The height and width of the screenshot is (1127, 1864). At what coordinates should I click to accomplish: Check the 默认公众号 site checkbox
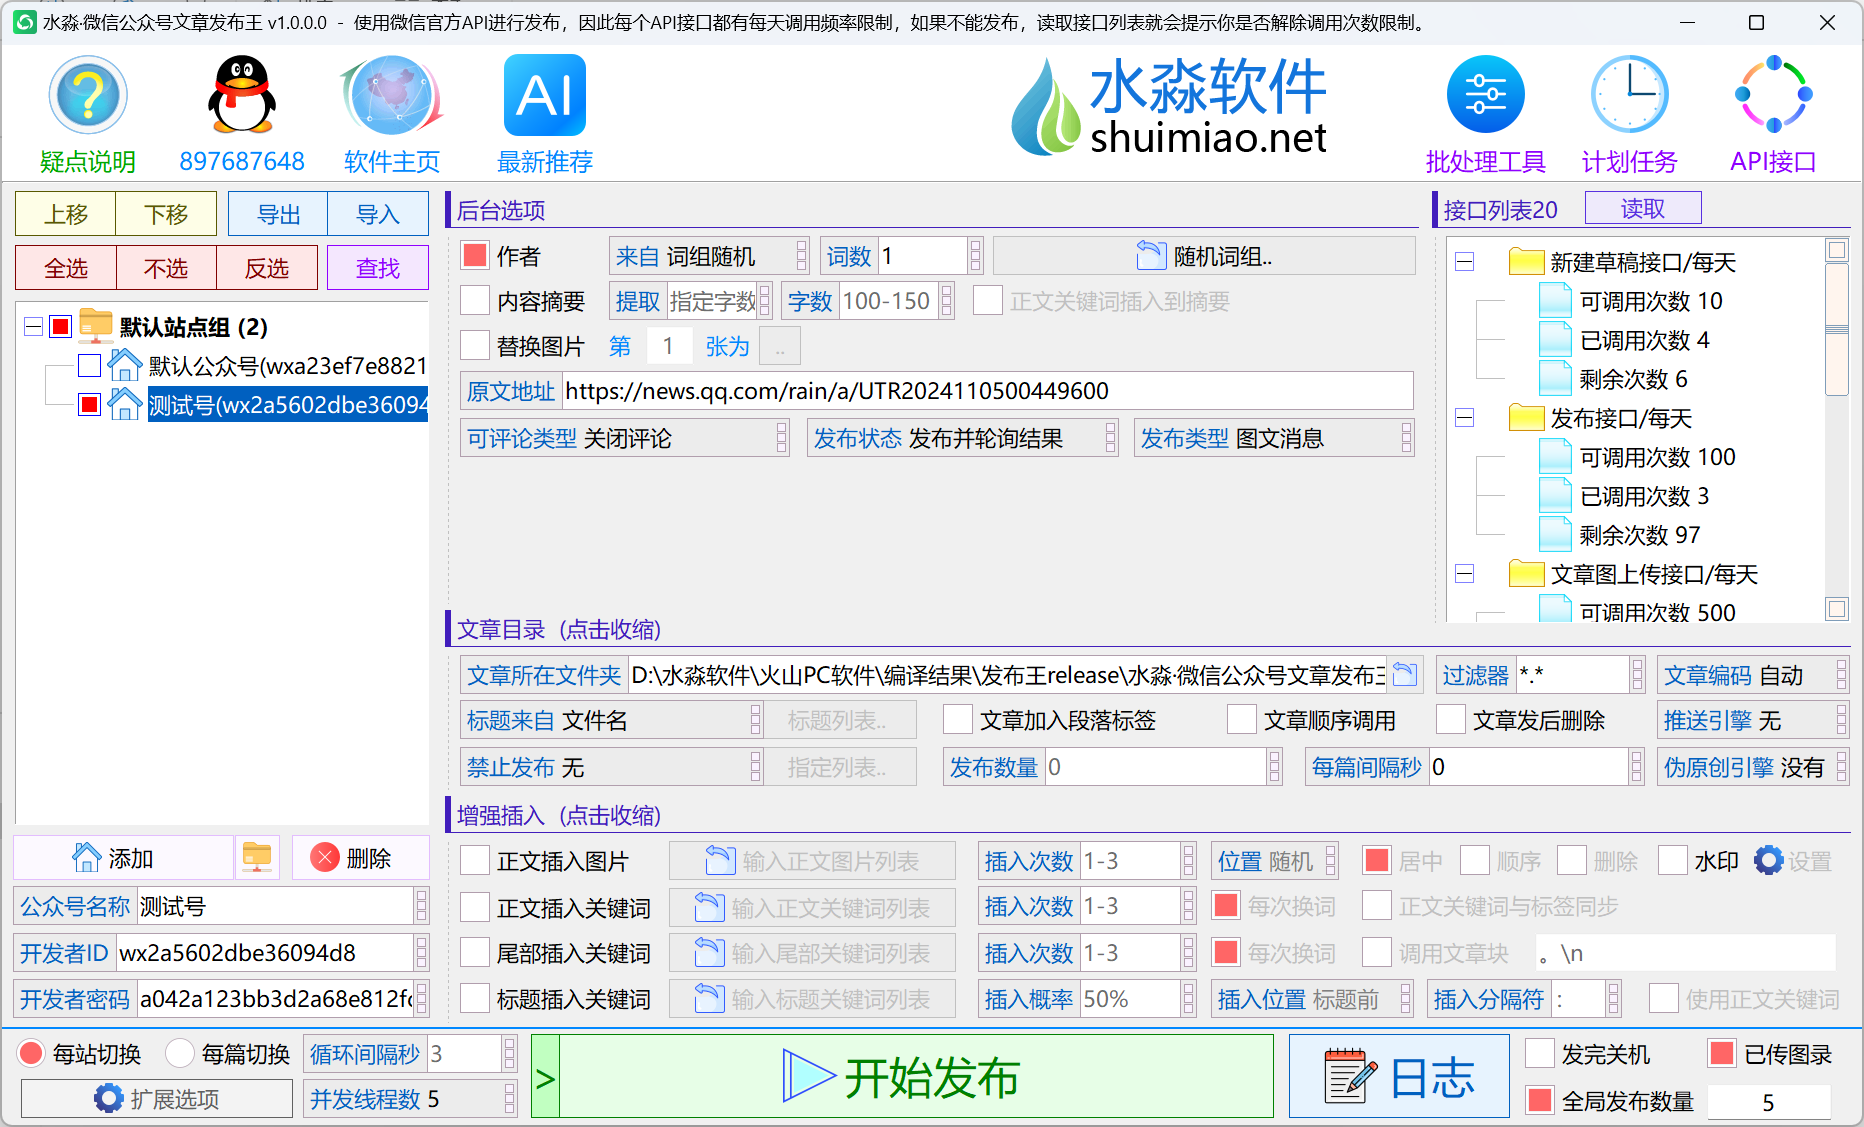[89, 365]
